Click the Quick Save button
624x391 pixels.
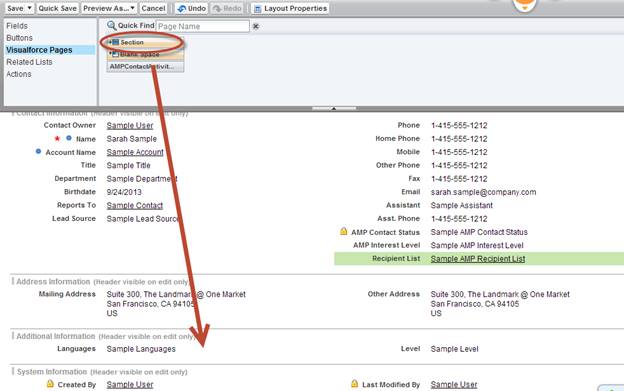(x=57, y=8)
